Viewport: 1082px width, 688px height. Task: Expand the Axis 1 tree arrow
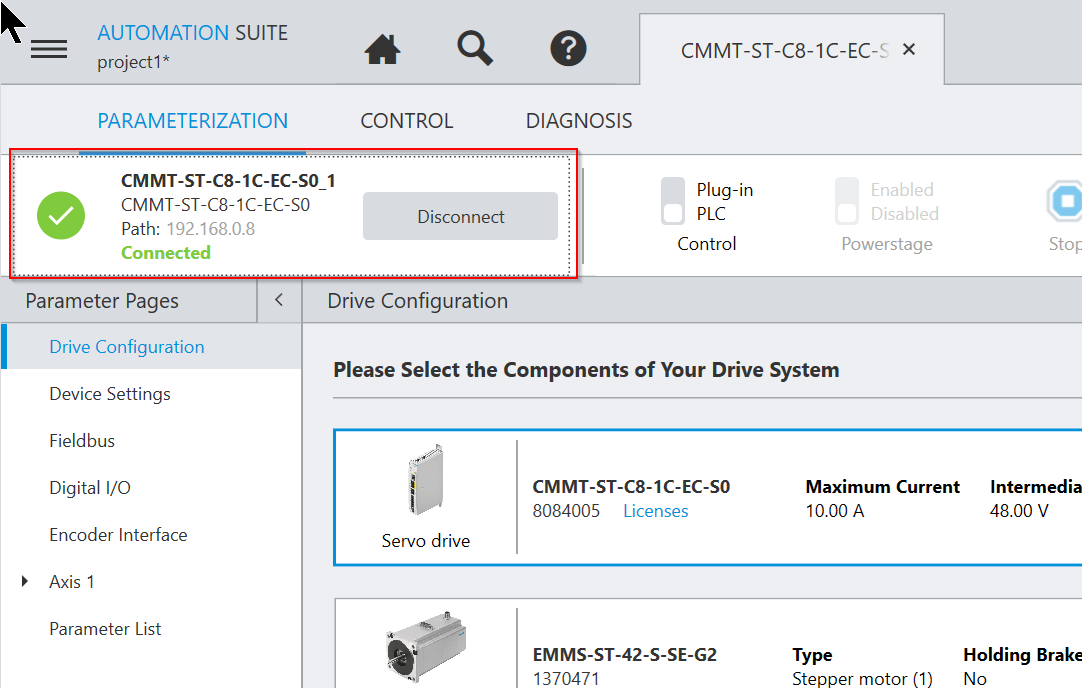pyautogui.click(x=25, y=581)
